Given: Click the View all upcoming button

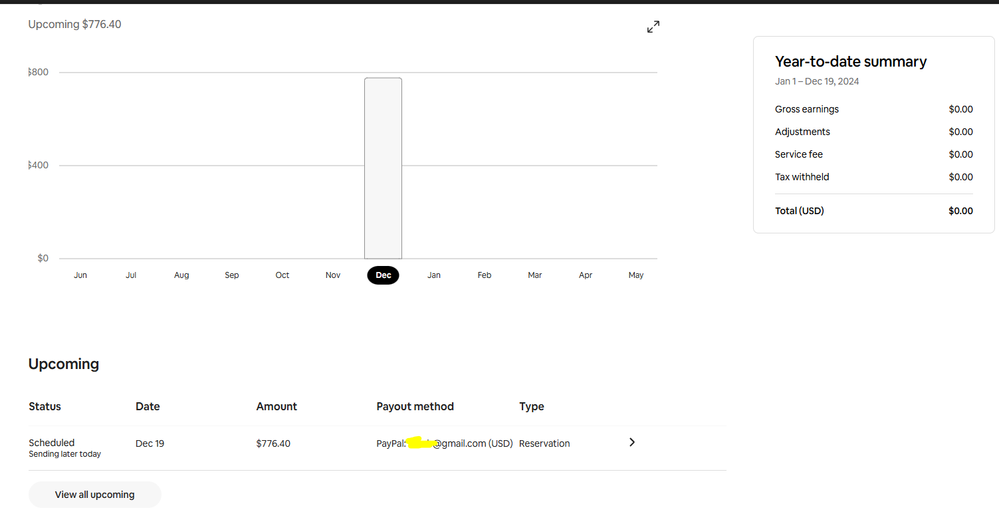Looking at the screenshot, I should pyautogui.click(x=95, y=494).
